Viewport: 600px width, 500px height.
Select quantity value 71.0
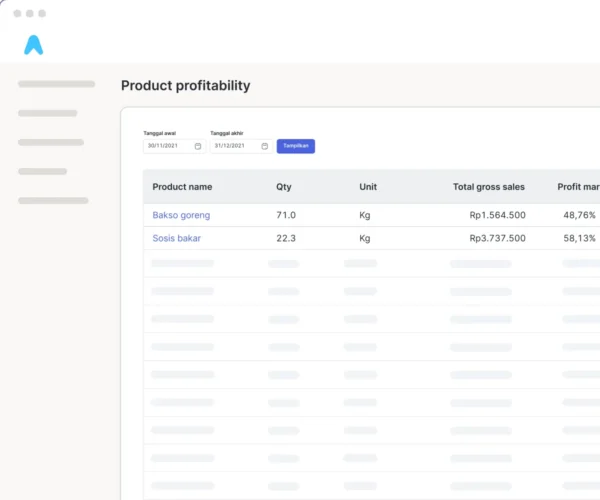click(286, 215)
